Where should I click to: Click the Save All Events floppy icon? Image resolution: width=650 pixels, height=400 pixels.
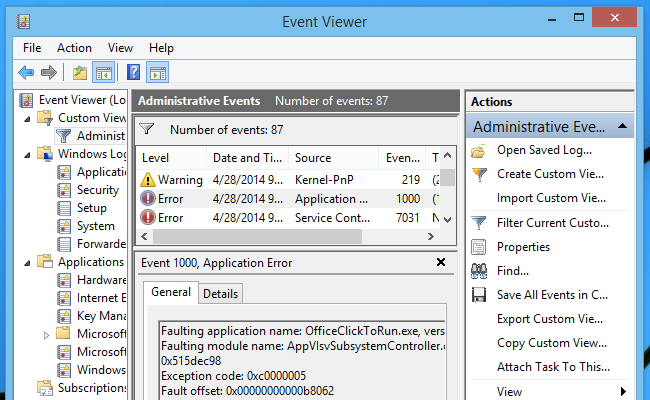479,295
